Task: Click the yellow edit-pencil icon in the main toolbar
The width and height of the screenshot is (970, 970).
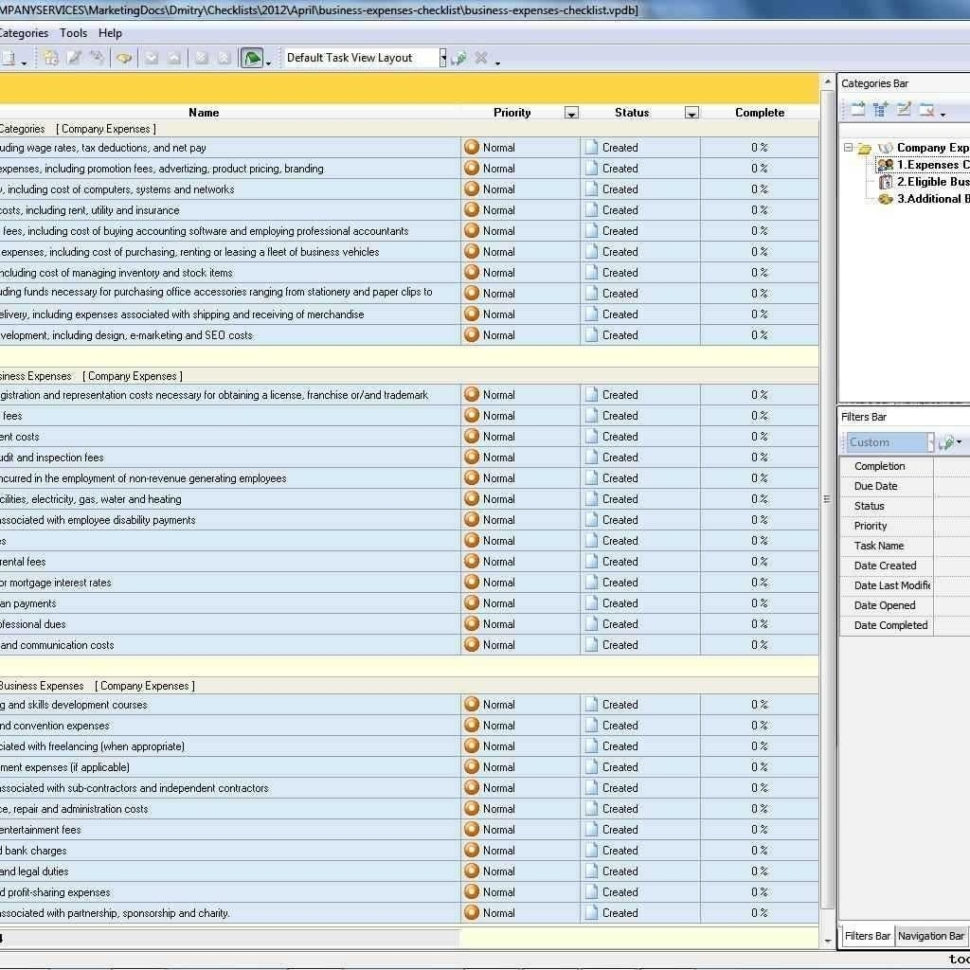Action: coord(74,58)
